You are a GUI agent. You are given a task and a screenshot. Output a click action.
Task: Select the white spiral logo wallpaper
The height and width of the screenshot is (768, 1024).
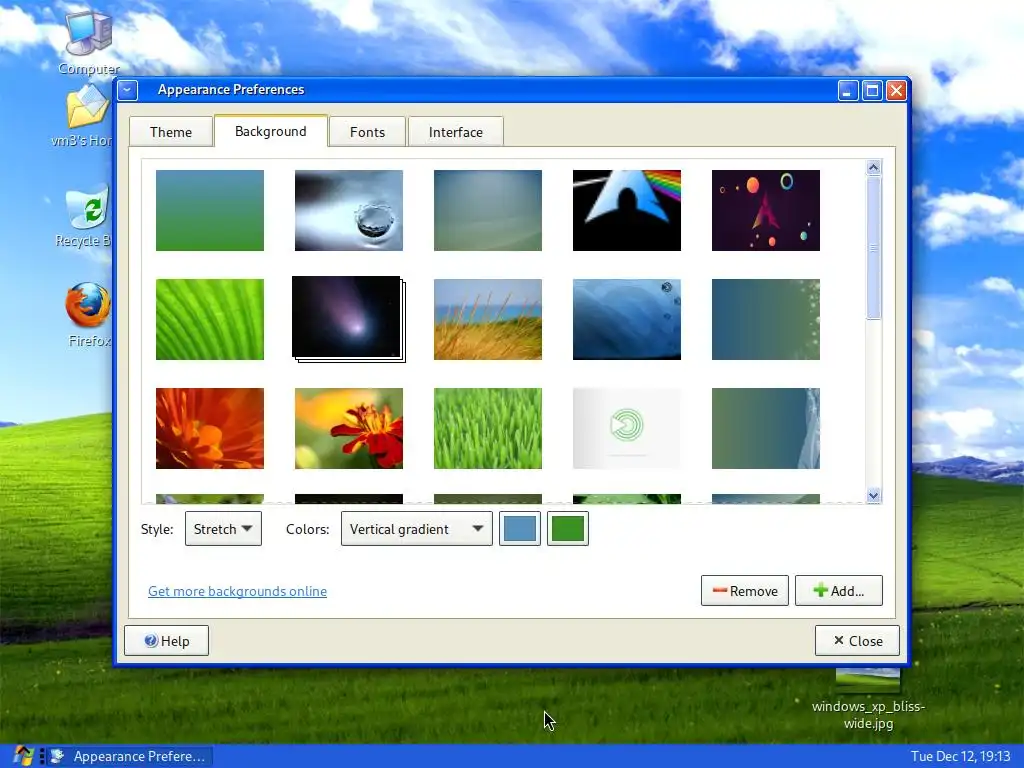tap(627, 428)
